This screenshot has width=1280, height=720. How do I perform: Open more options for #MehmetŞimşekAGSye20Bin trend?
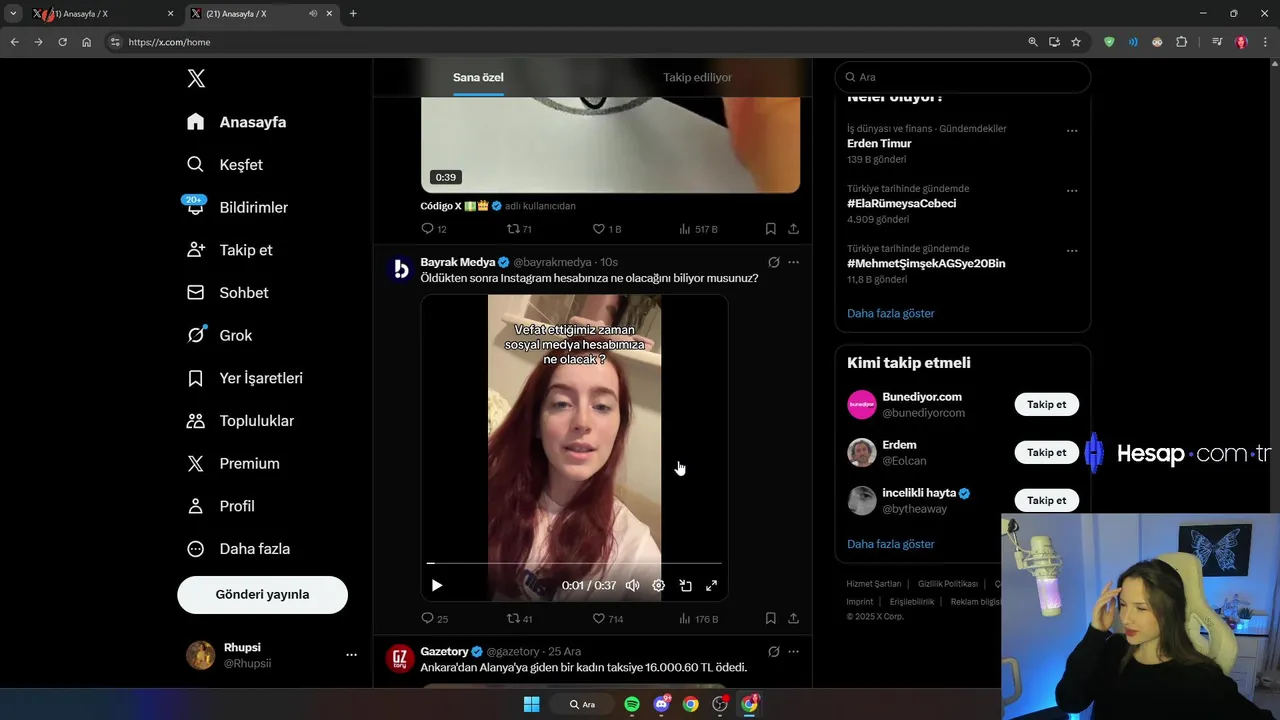coord(1072,250)
